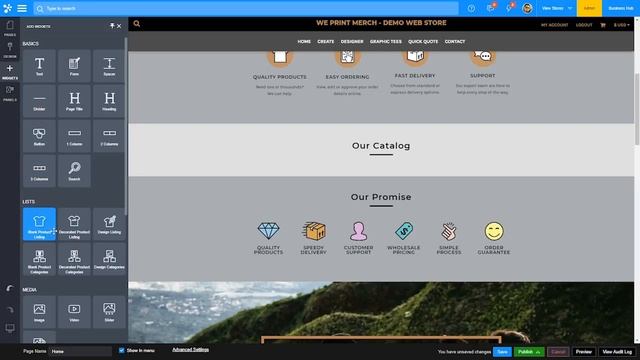The image size is (640, 360).
Task: Add the 1 Column widget
Action: point(74,136)
